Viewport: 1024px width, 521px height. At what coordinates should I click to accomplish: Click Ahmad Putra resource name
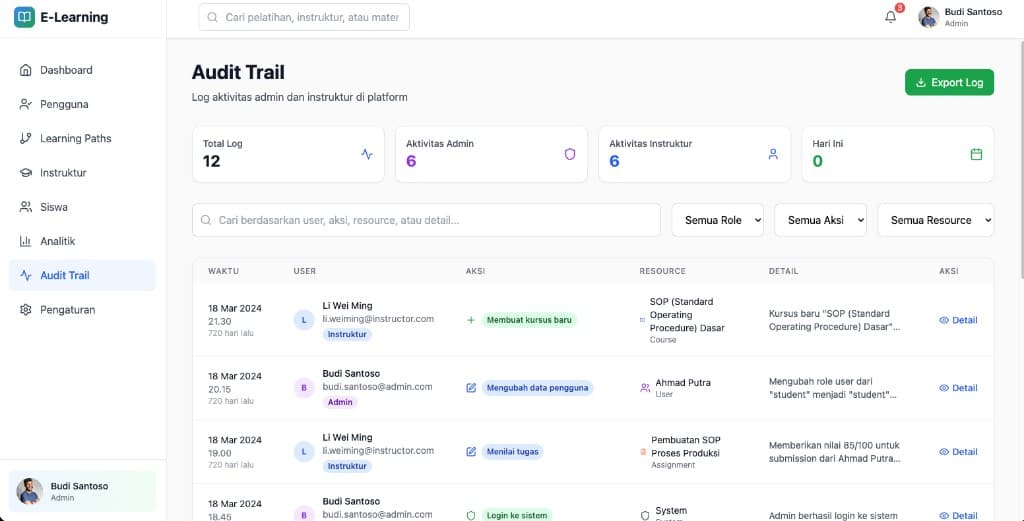click(682, 383)
